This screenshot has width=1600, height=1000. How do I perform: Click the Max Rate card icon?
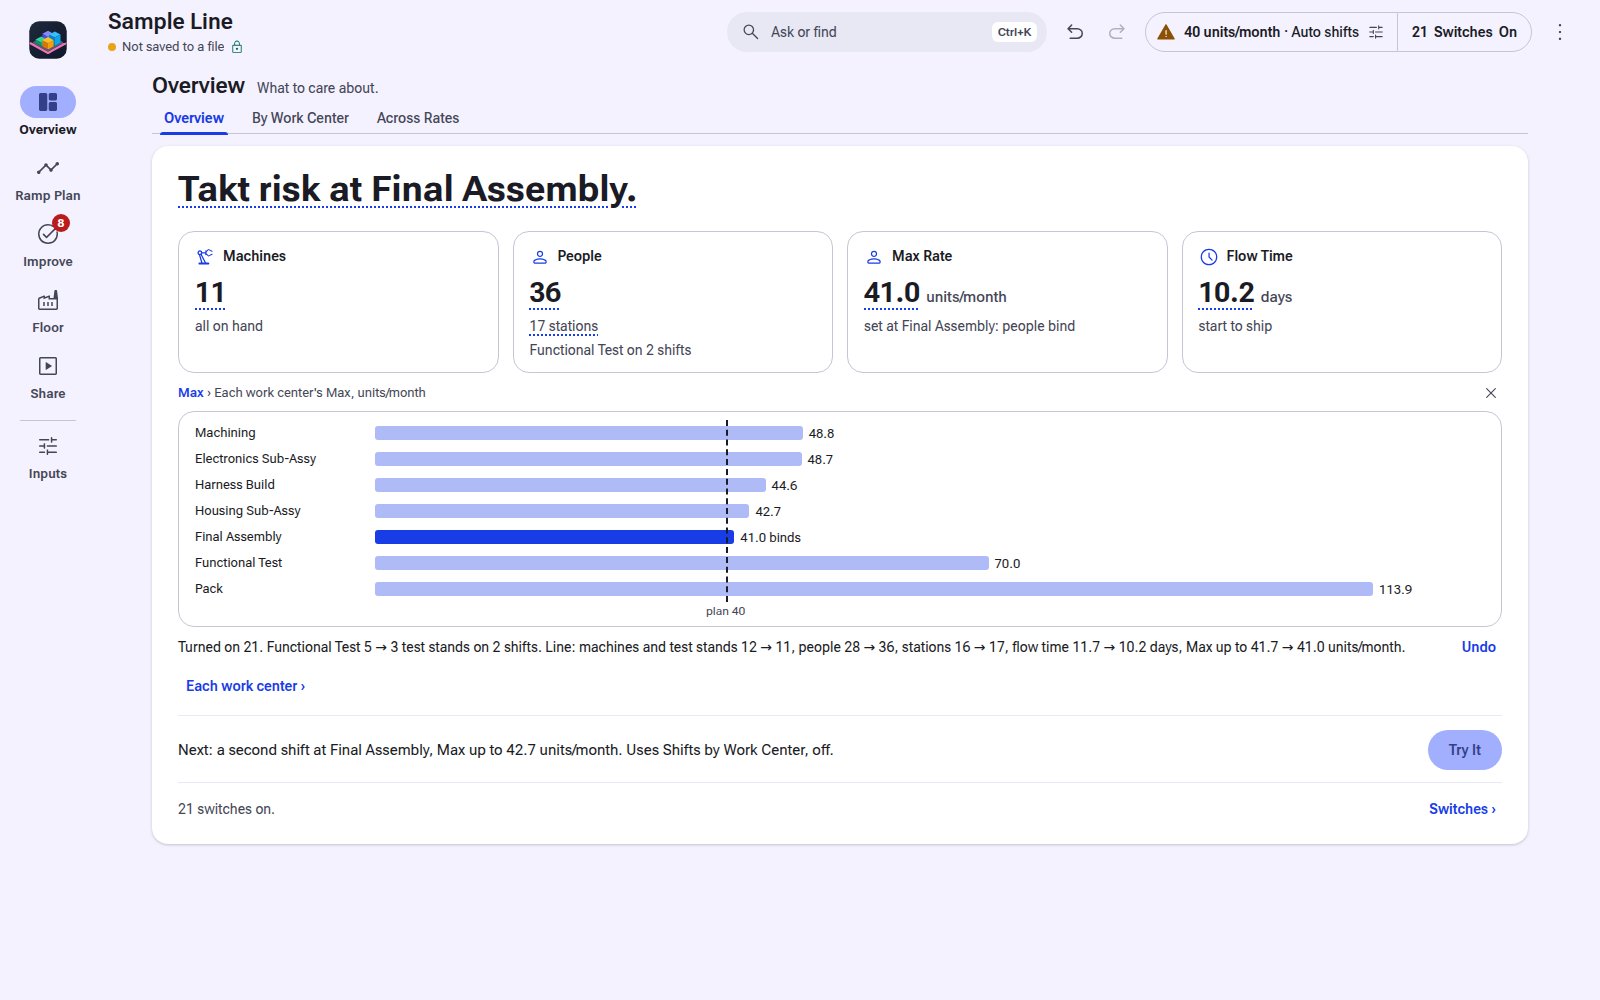874,257
